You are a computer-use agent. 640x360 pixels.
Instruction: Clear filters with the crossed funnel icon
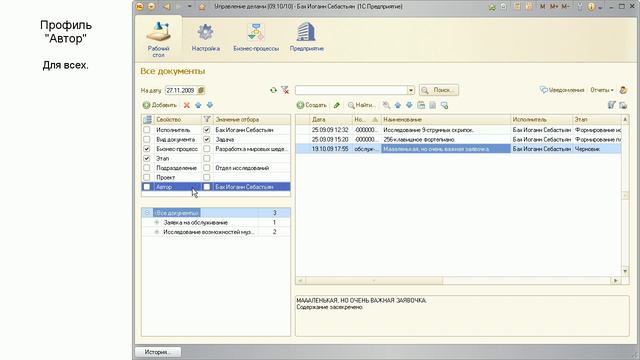click(285, 90)
